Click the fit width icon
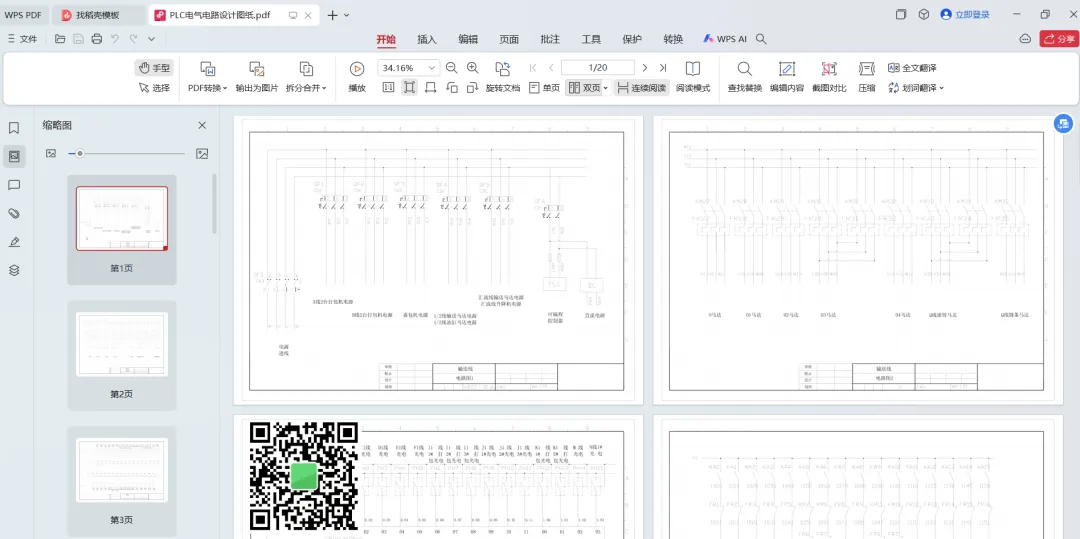The image size is (1080, 539). (x=430, y=87)
